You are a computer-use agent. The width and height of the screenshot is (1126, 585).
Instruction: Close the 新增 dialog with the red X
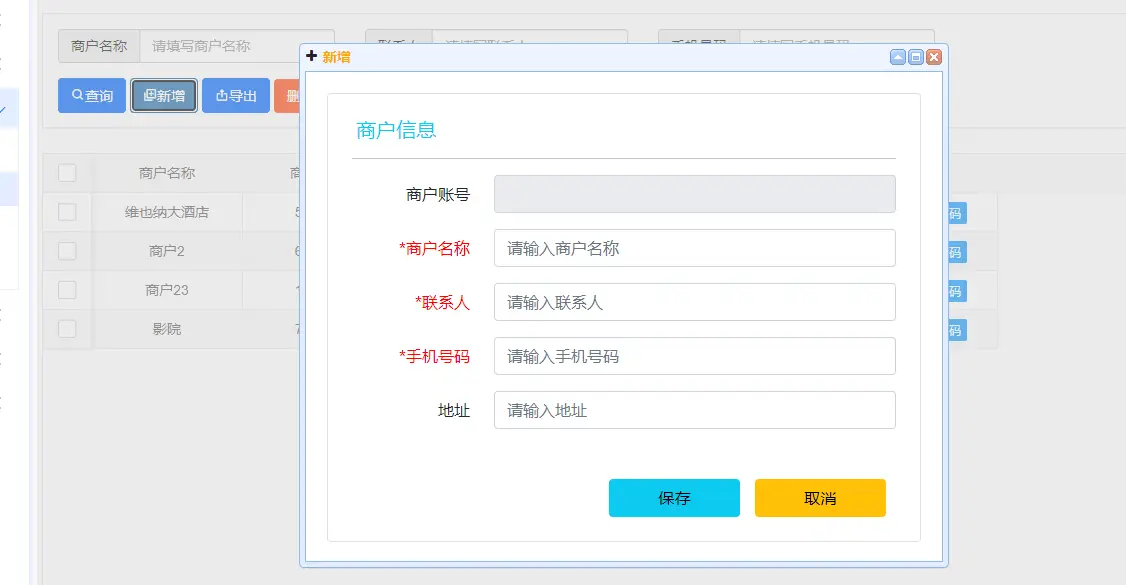click(934, 57)
